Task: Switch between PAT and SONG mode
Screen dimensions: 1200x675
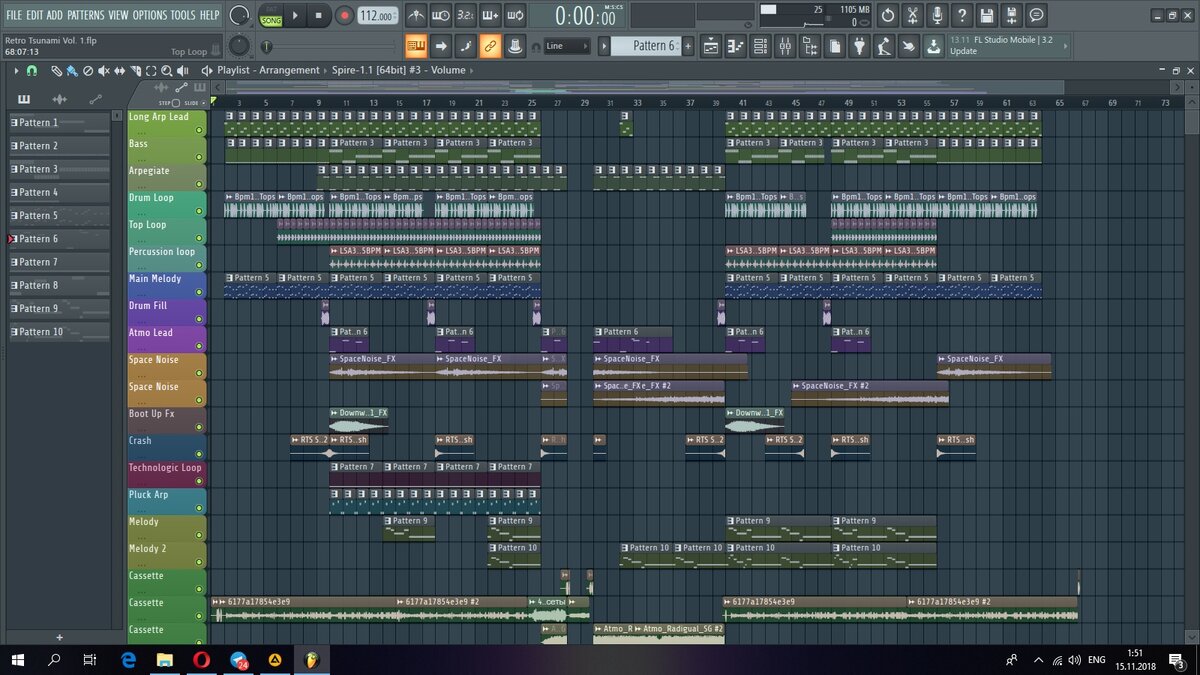Action: [x=271, y=15]
